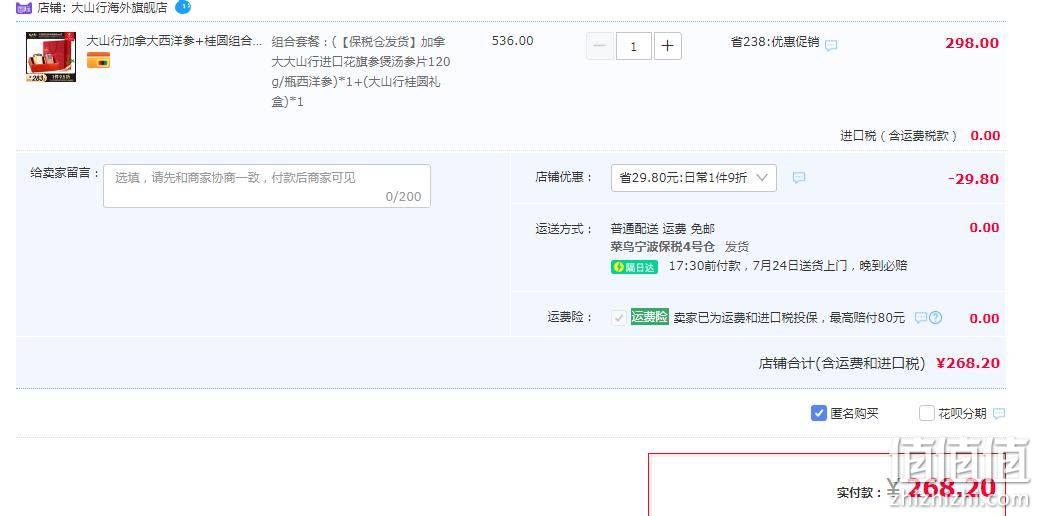The height and width of the screenshot is (516, 1039).
Task: Click the unit price 536.00
Action: [512, 40]
